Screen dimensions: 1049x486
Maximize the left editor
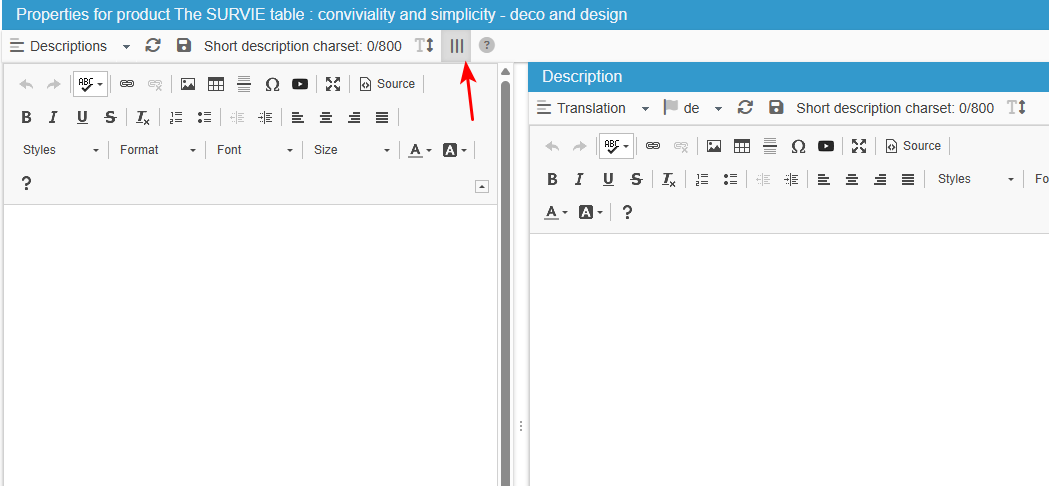coord(332,84)
